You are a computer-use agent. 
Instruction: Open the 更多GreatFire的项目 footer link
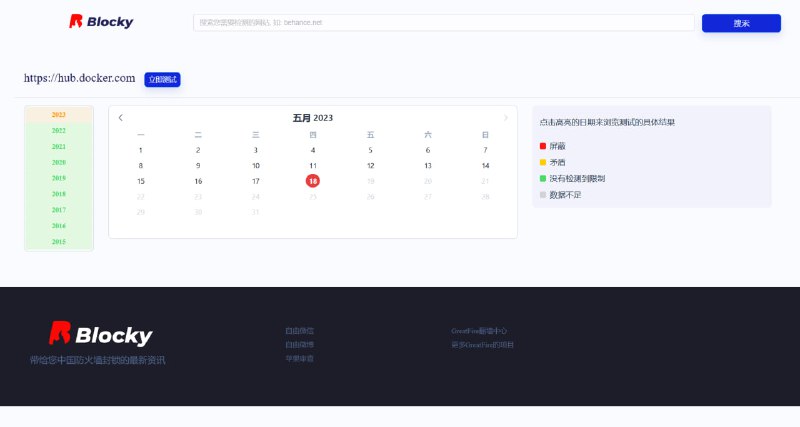(482, 345)
